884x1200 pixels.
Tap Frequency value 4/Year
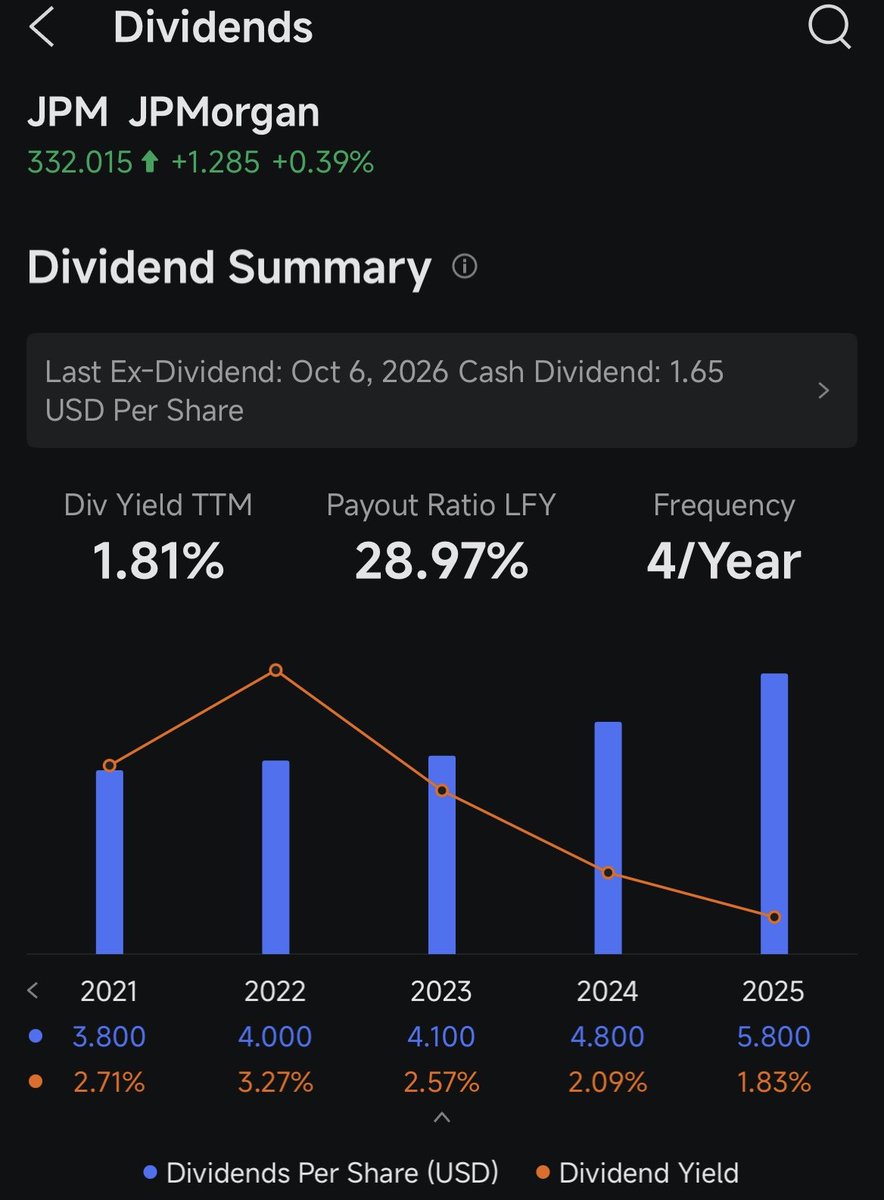[724, 561]
